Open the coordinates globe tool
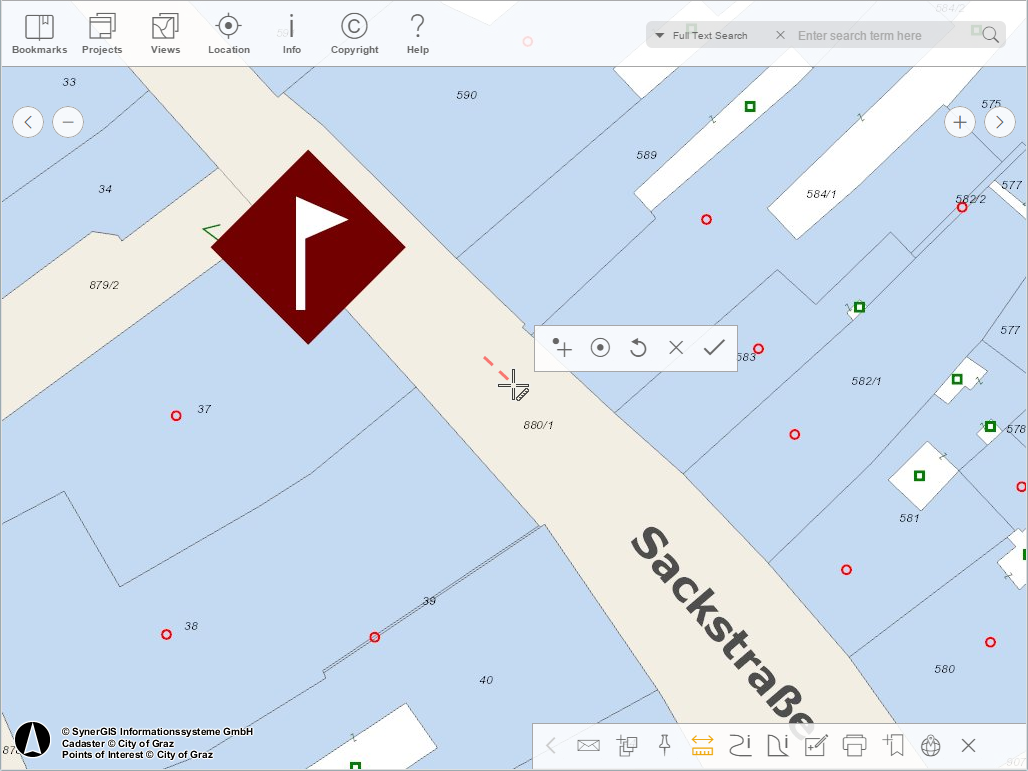This screenshot has width=1028, height=771. click(931, 745)
